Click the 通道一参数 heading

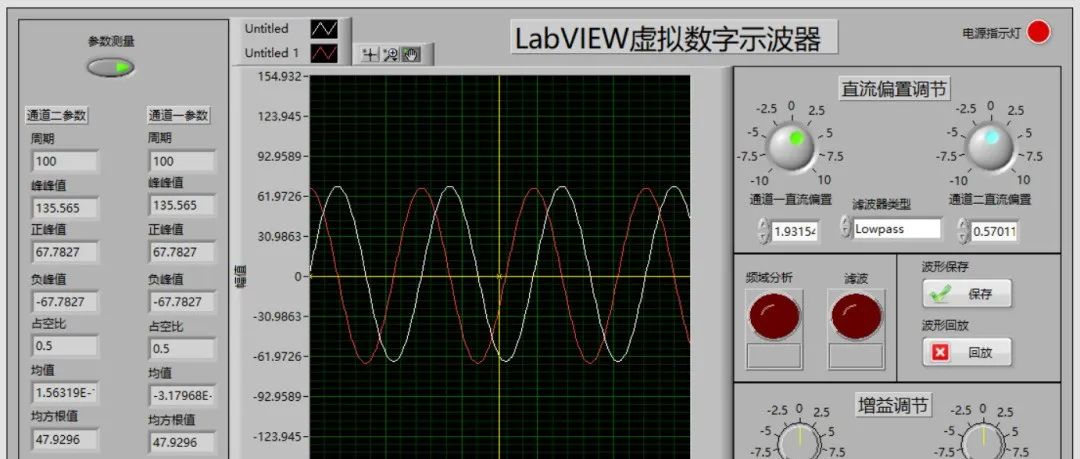click(178, 114)
